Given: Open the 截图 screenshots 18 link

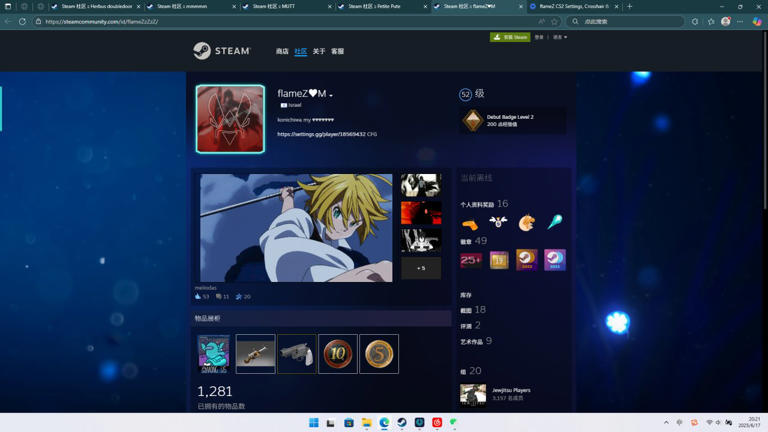Looking at the screenshot, I should pyautogui.click(x=473, y=310).
